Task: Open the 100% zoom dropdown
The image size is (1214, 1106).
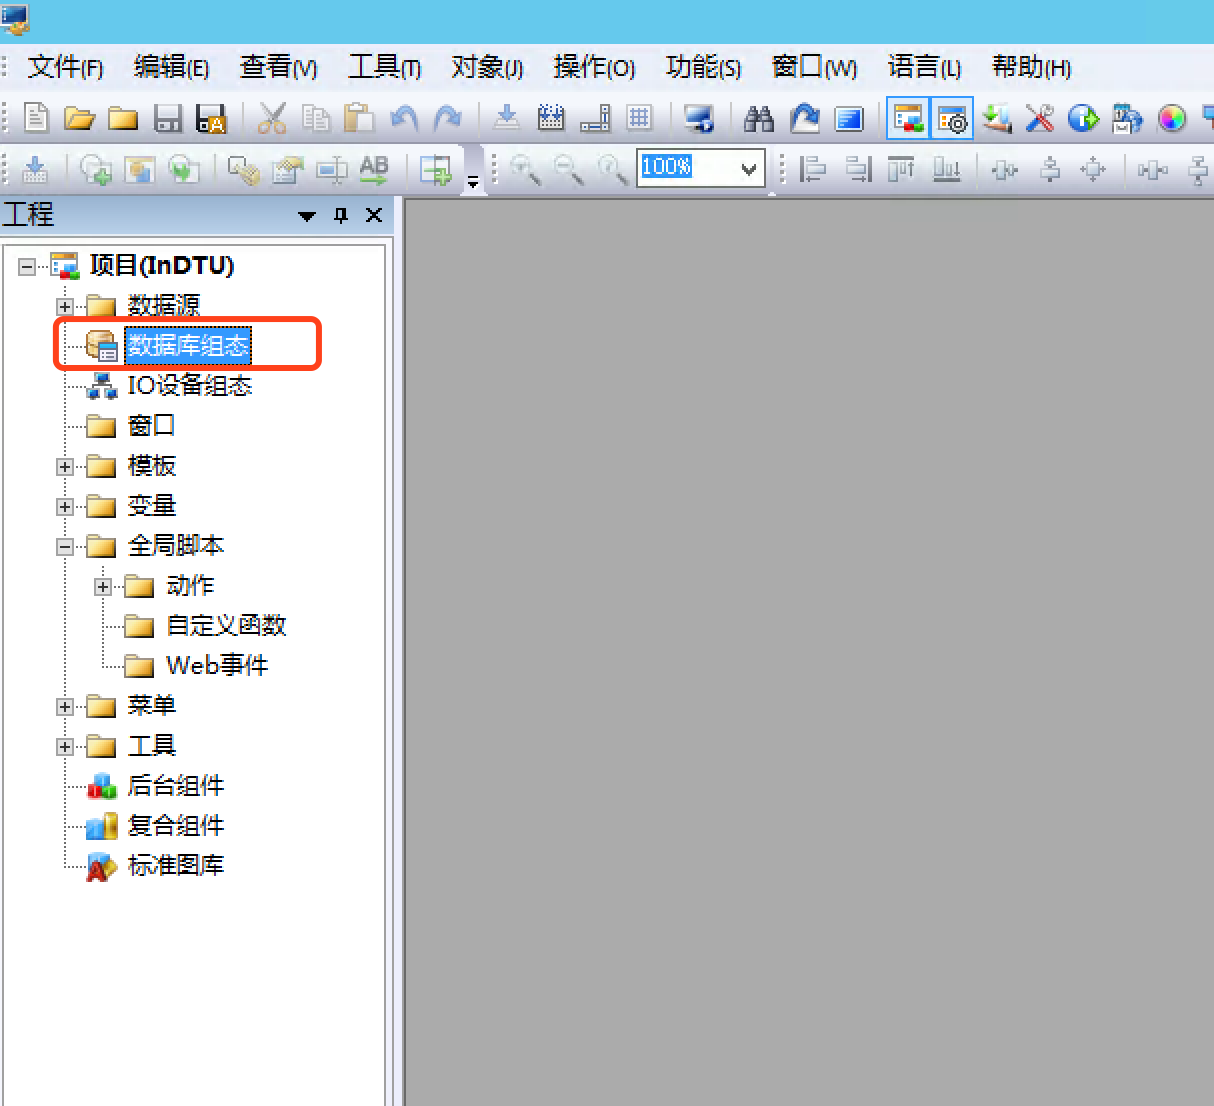Action: 749,169
